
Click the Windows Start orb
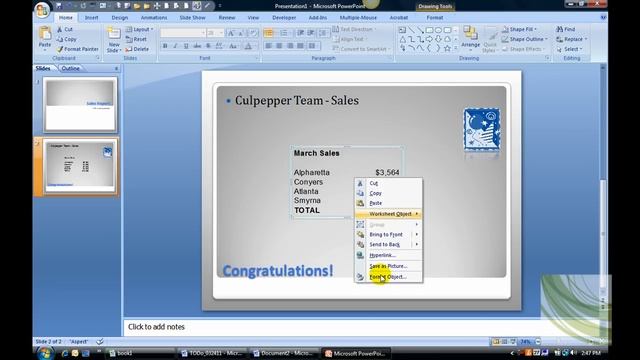point(45,353)
